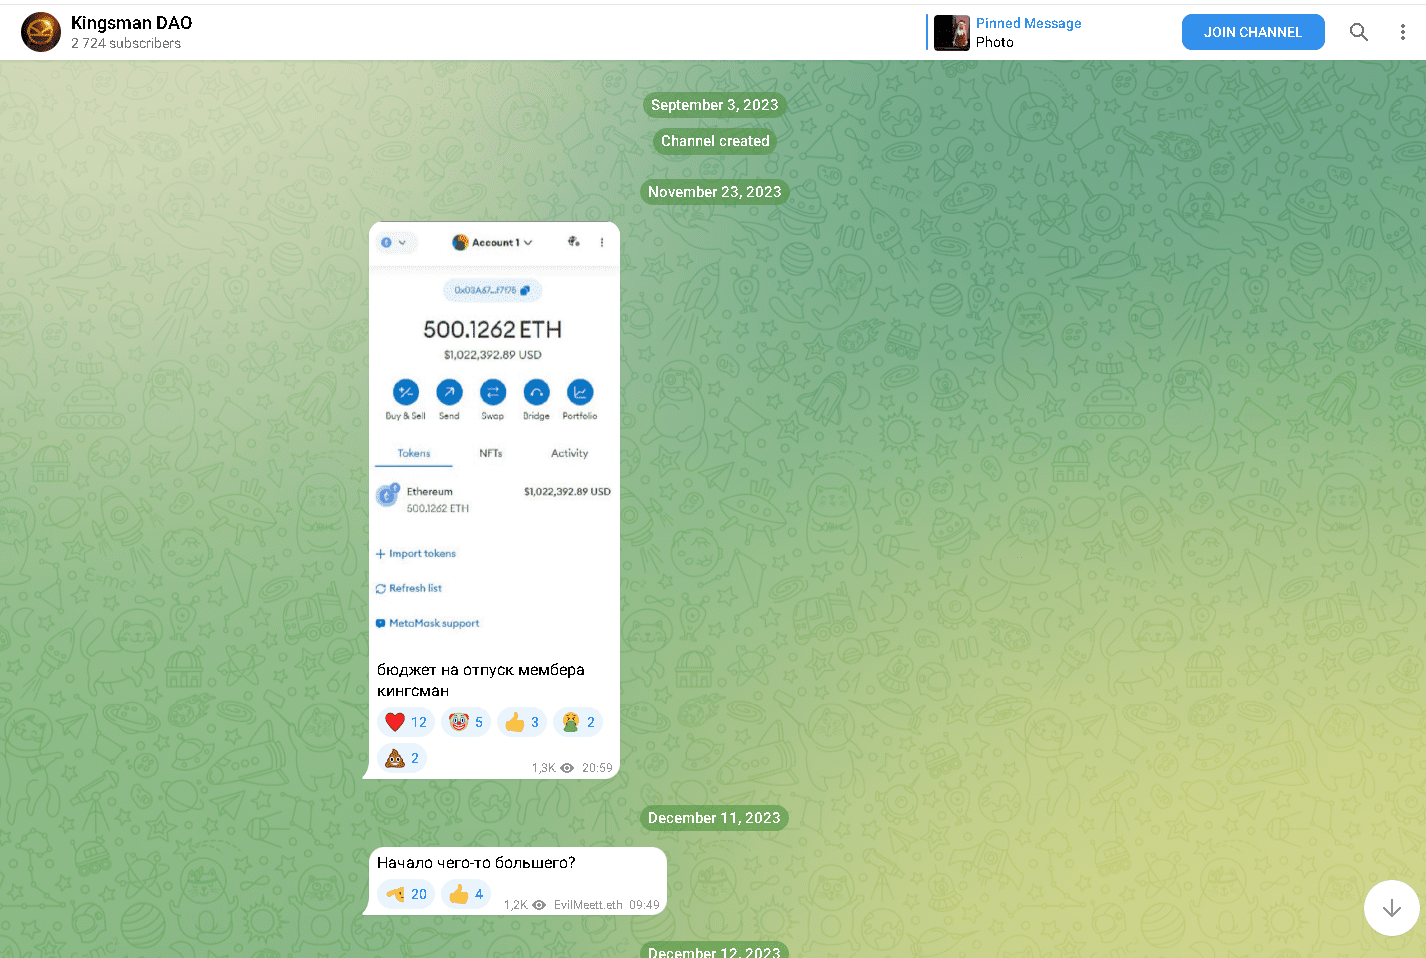Image resolution: width=1426 pixels, height=958 pixels.
Task: Click the Account 1 dropdown in the photo
Action: tap(493, 242)
